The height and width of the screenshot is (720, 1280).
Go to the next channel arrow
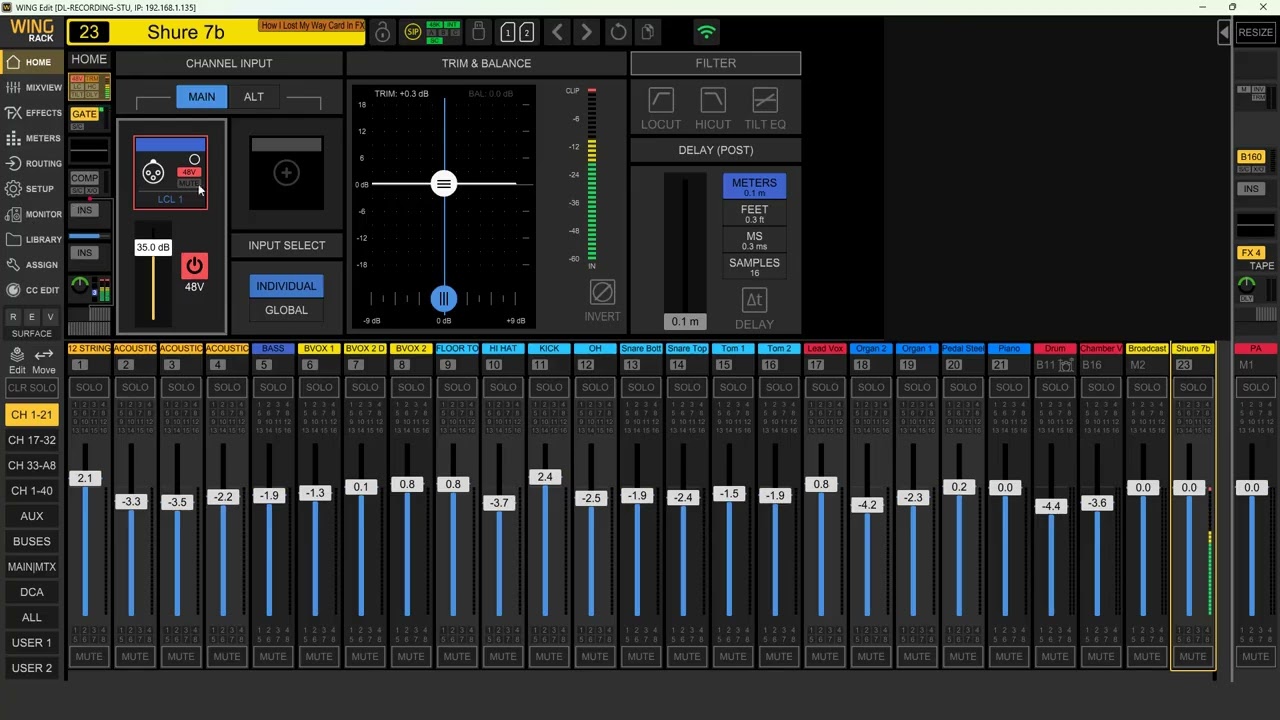pyautogui.click(x=587, y=33)
